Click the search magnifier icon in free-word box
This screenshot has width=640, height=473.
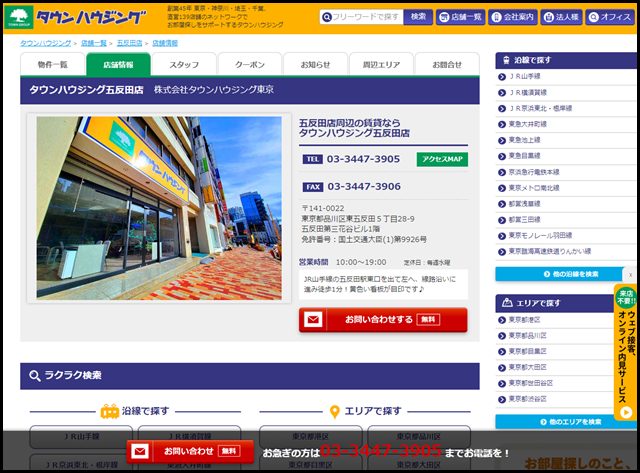click(x=327, y=17)
